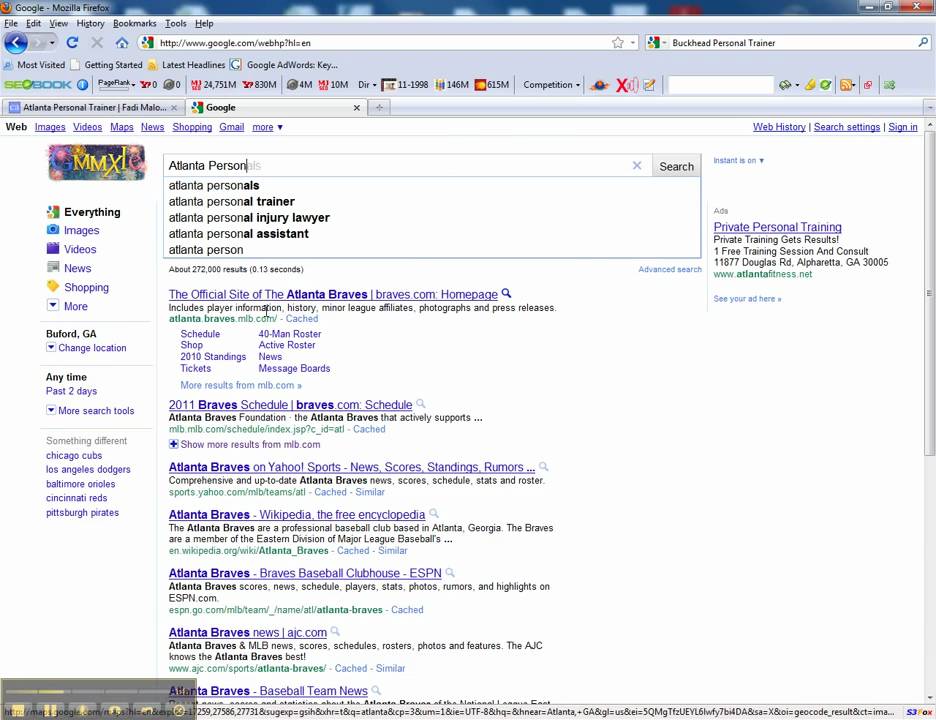Reload the page using the refresh icon
Viewport: 936px width, 720px height.
pyautogui.click(x=72, y=42)
